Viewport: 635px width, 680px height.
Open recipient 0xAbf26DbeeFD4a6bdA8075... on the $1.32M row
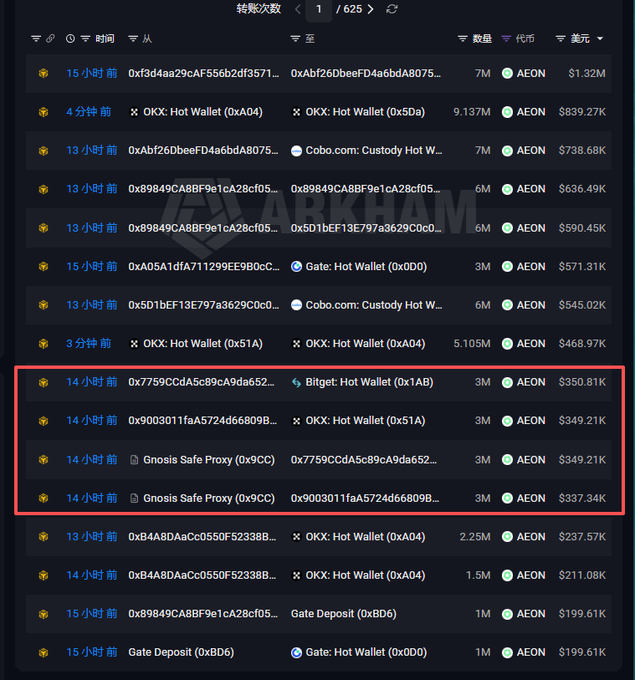366,73
